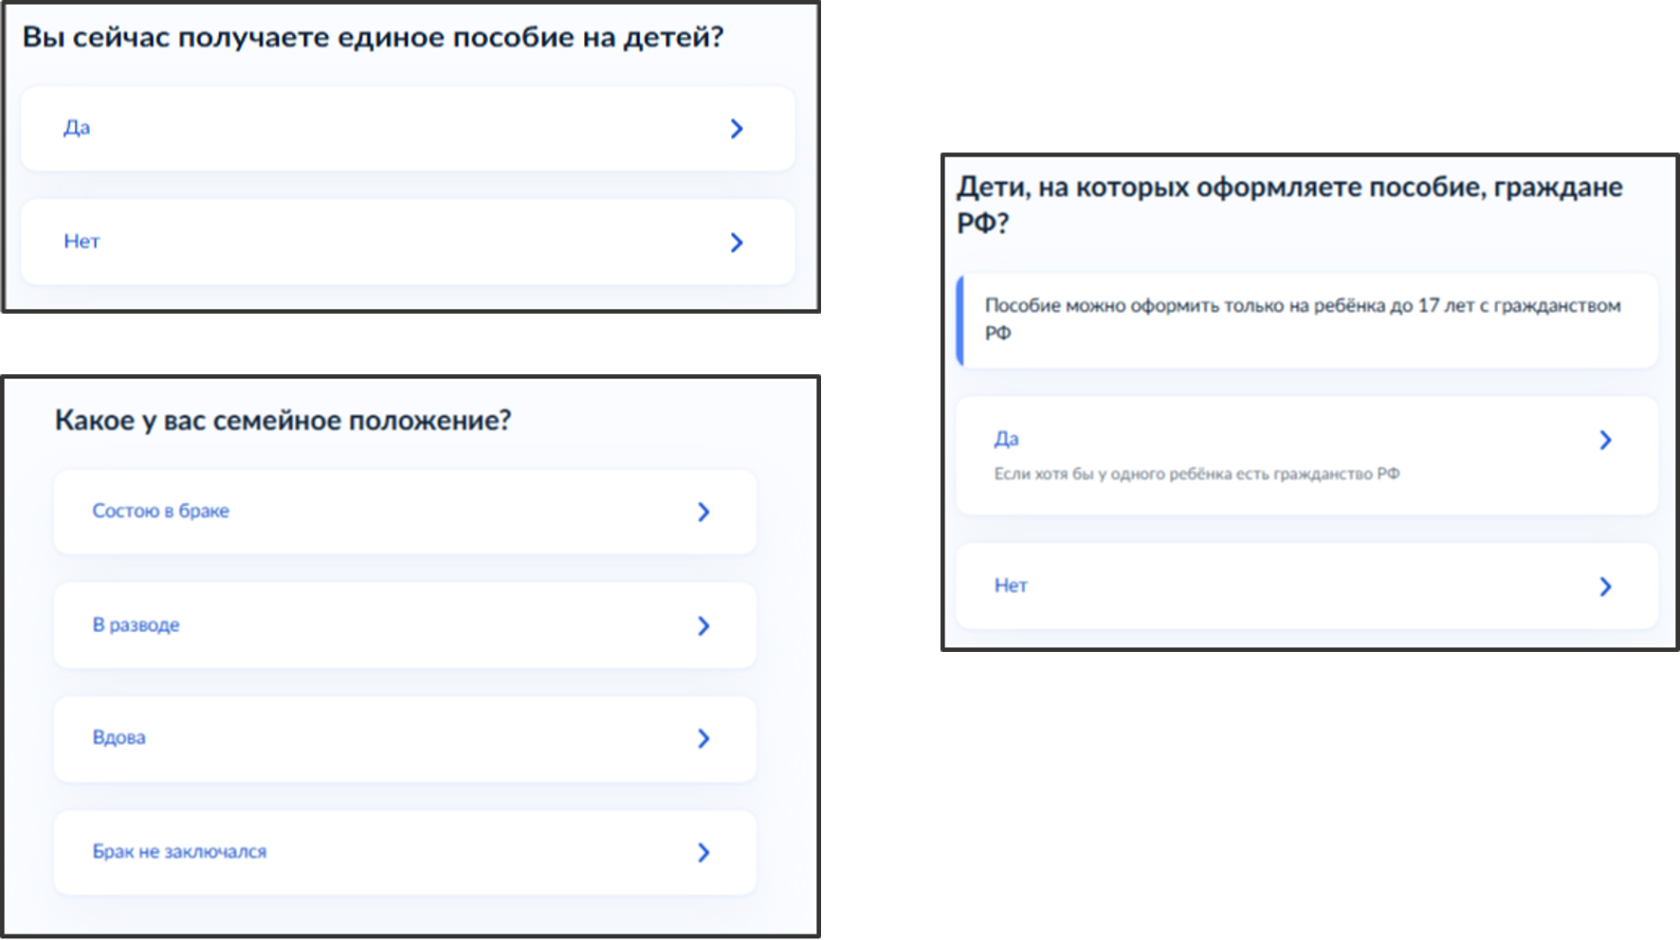Click the chevron next to «Да» option
This screenshot has height=940, width=1680.
click(737, 128)
